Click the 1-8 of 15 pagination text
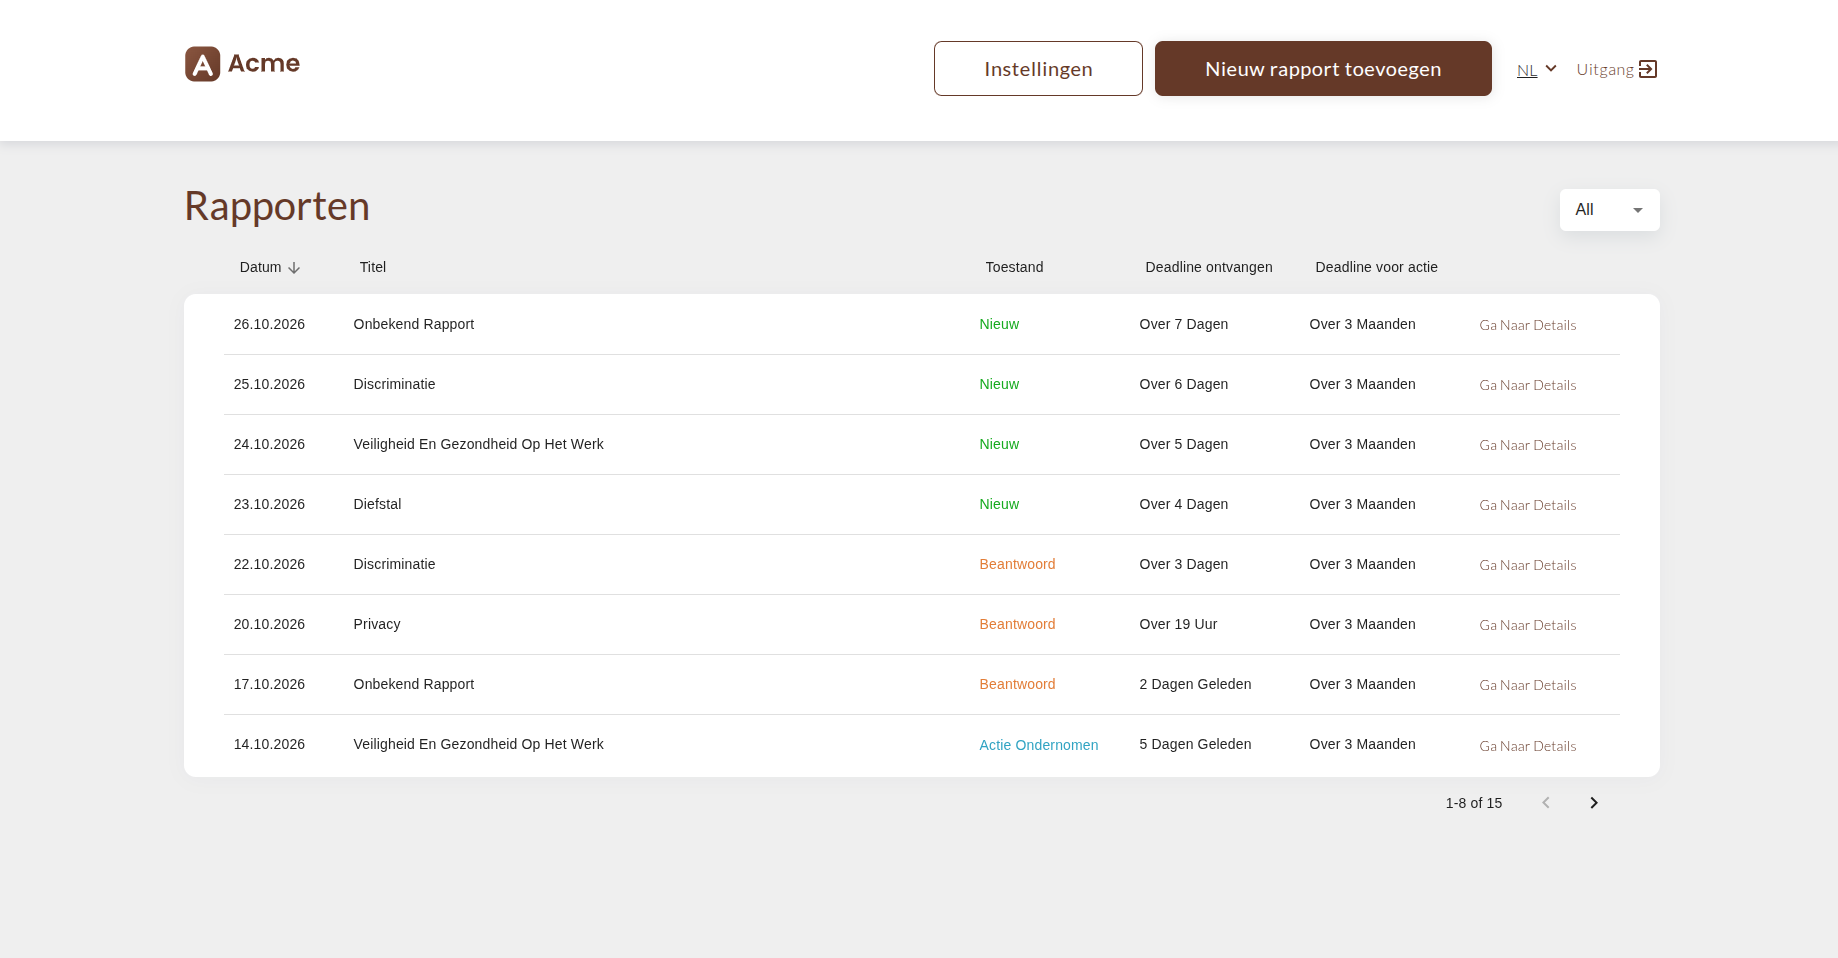The width and height of the screenshot is (1838, 958). pyautogui.click(x=1474, y=803)
